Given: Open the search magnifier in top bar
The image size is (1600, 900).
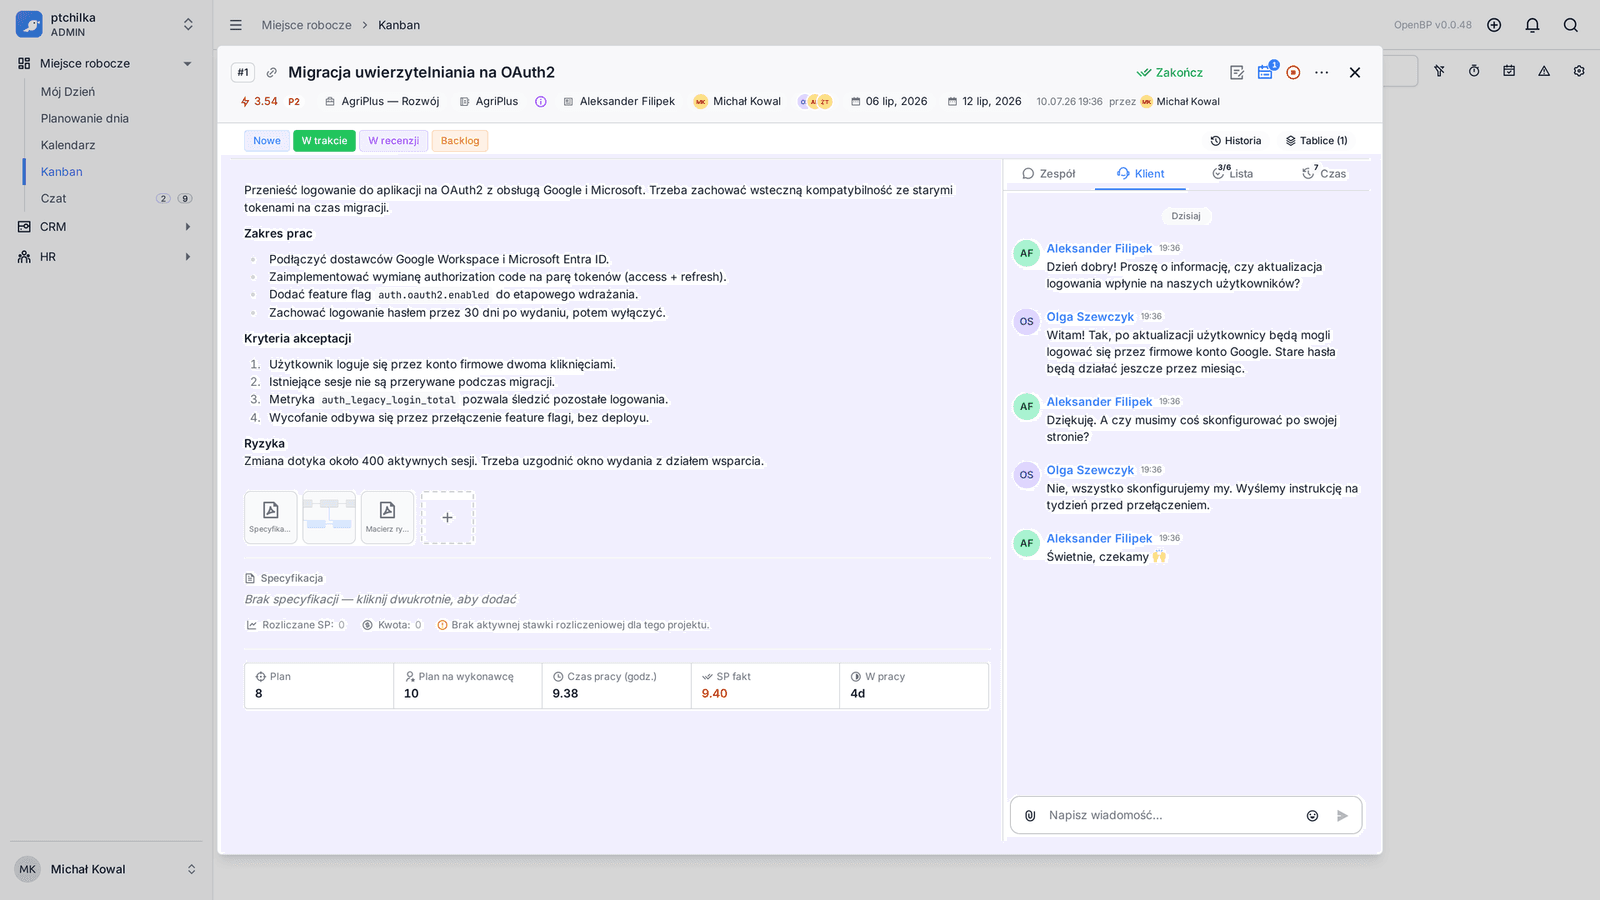Looking at the screenshot, I should pos(1571,25).
